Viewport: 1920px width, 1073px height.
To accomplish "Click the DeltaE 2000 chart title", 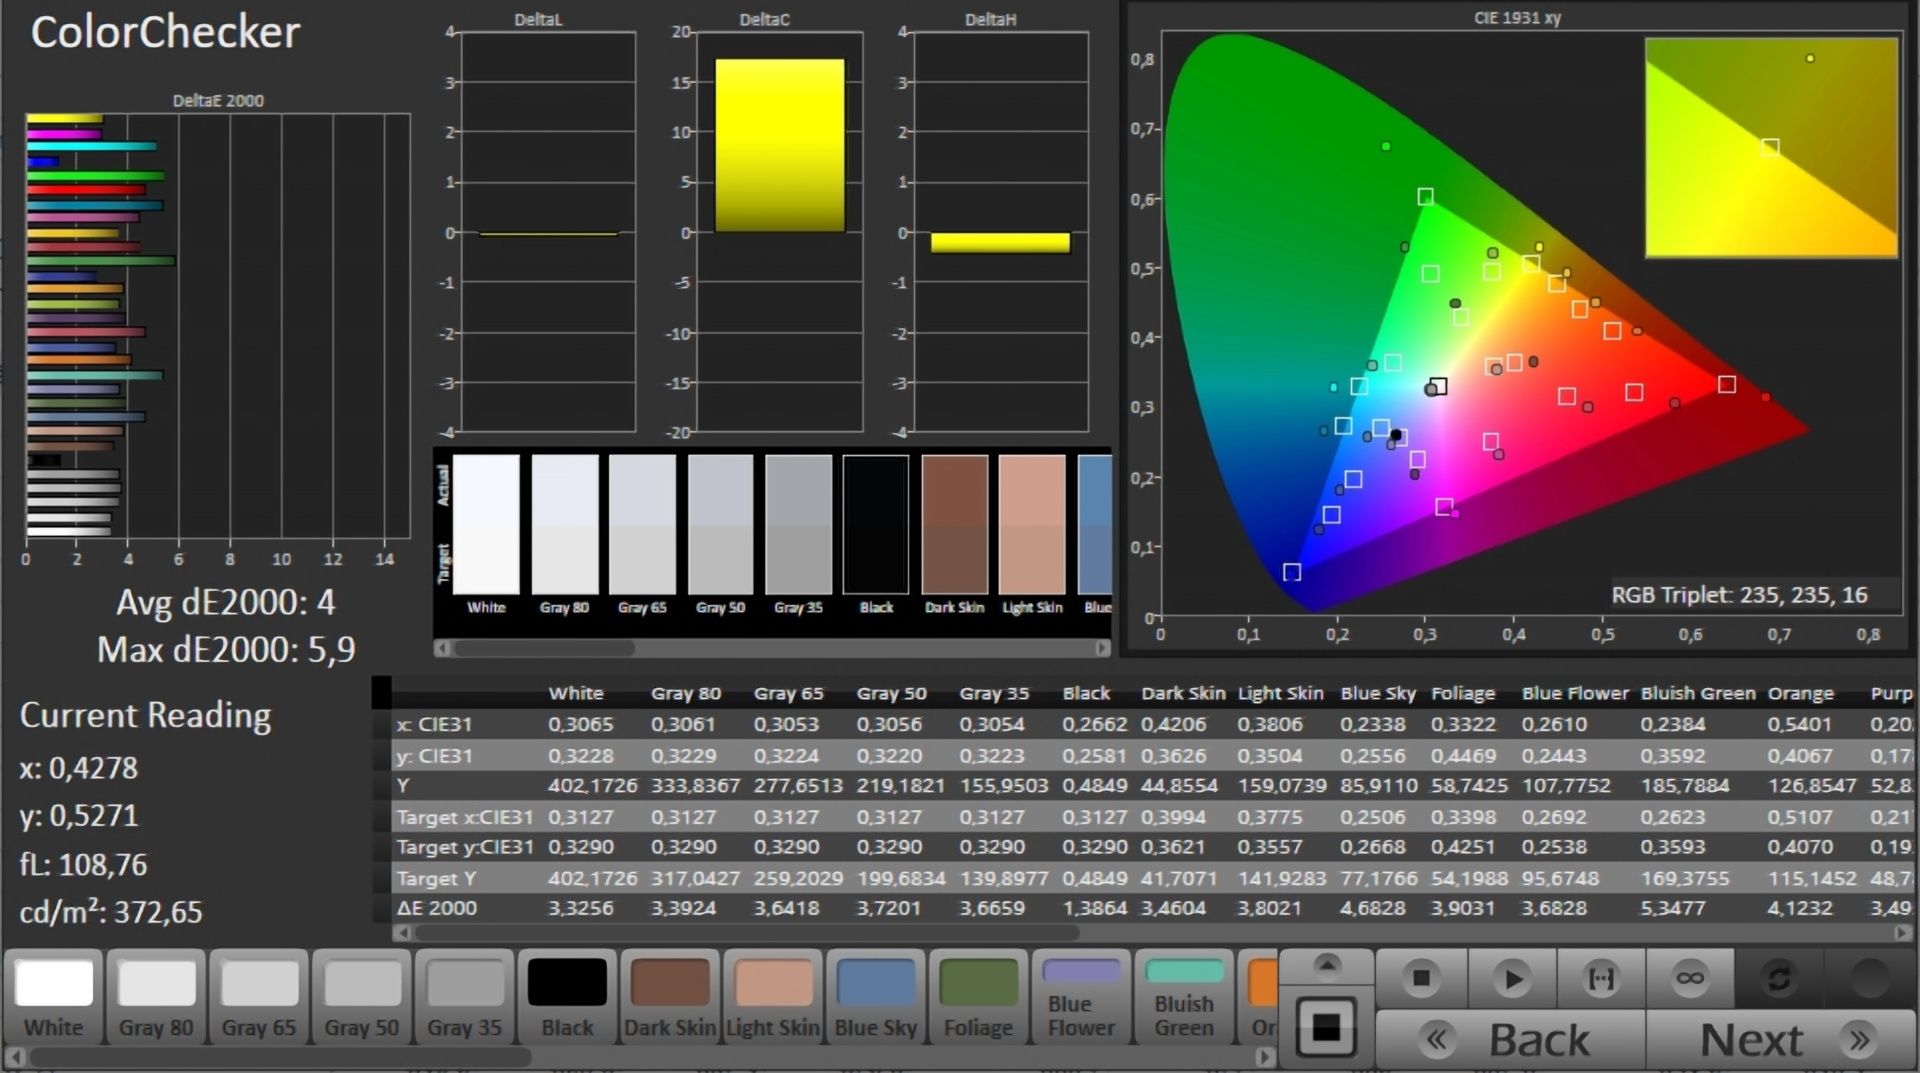I will click(x=218, y=100).
